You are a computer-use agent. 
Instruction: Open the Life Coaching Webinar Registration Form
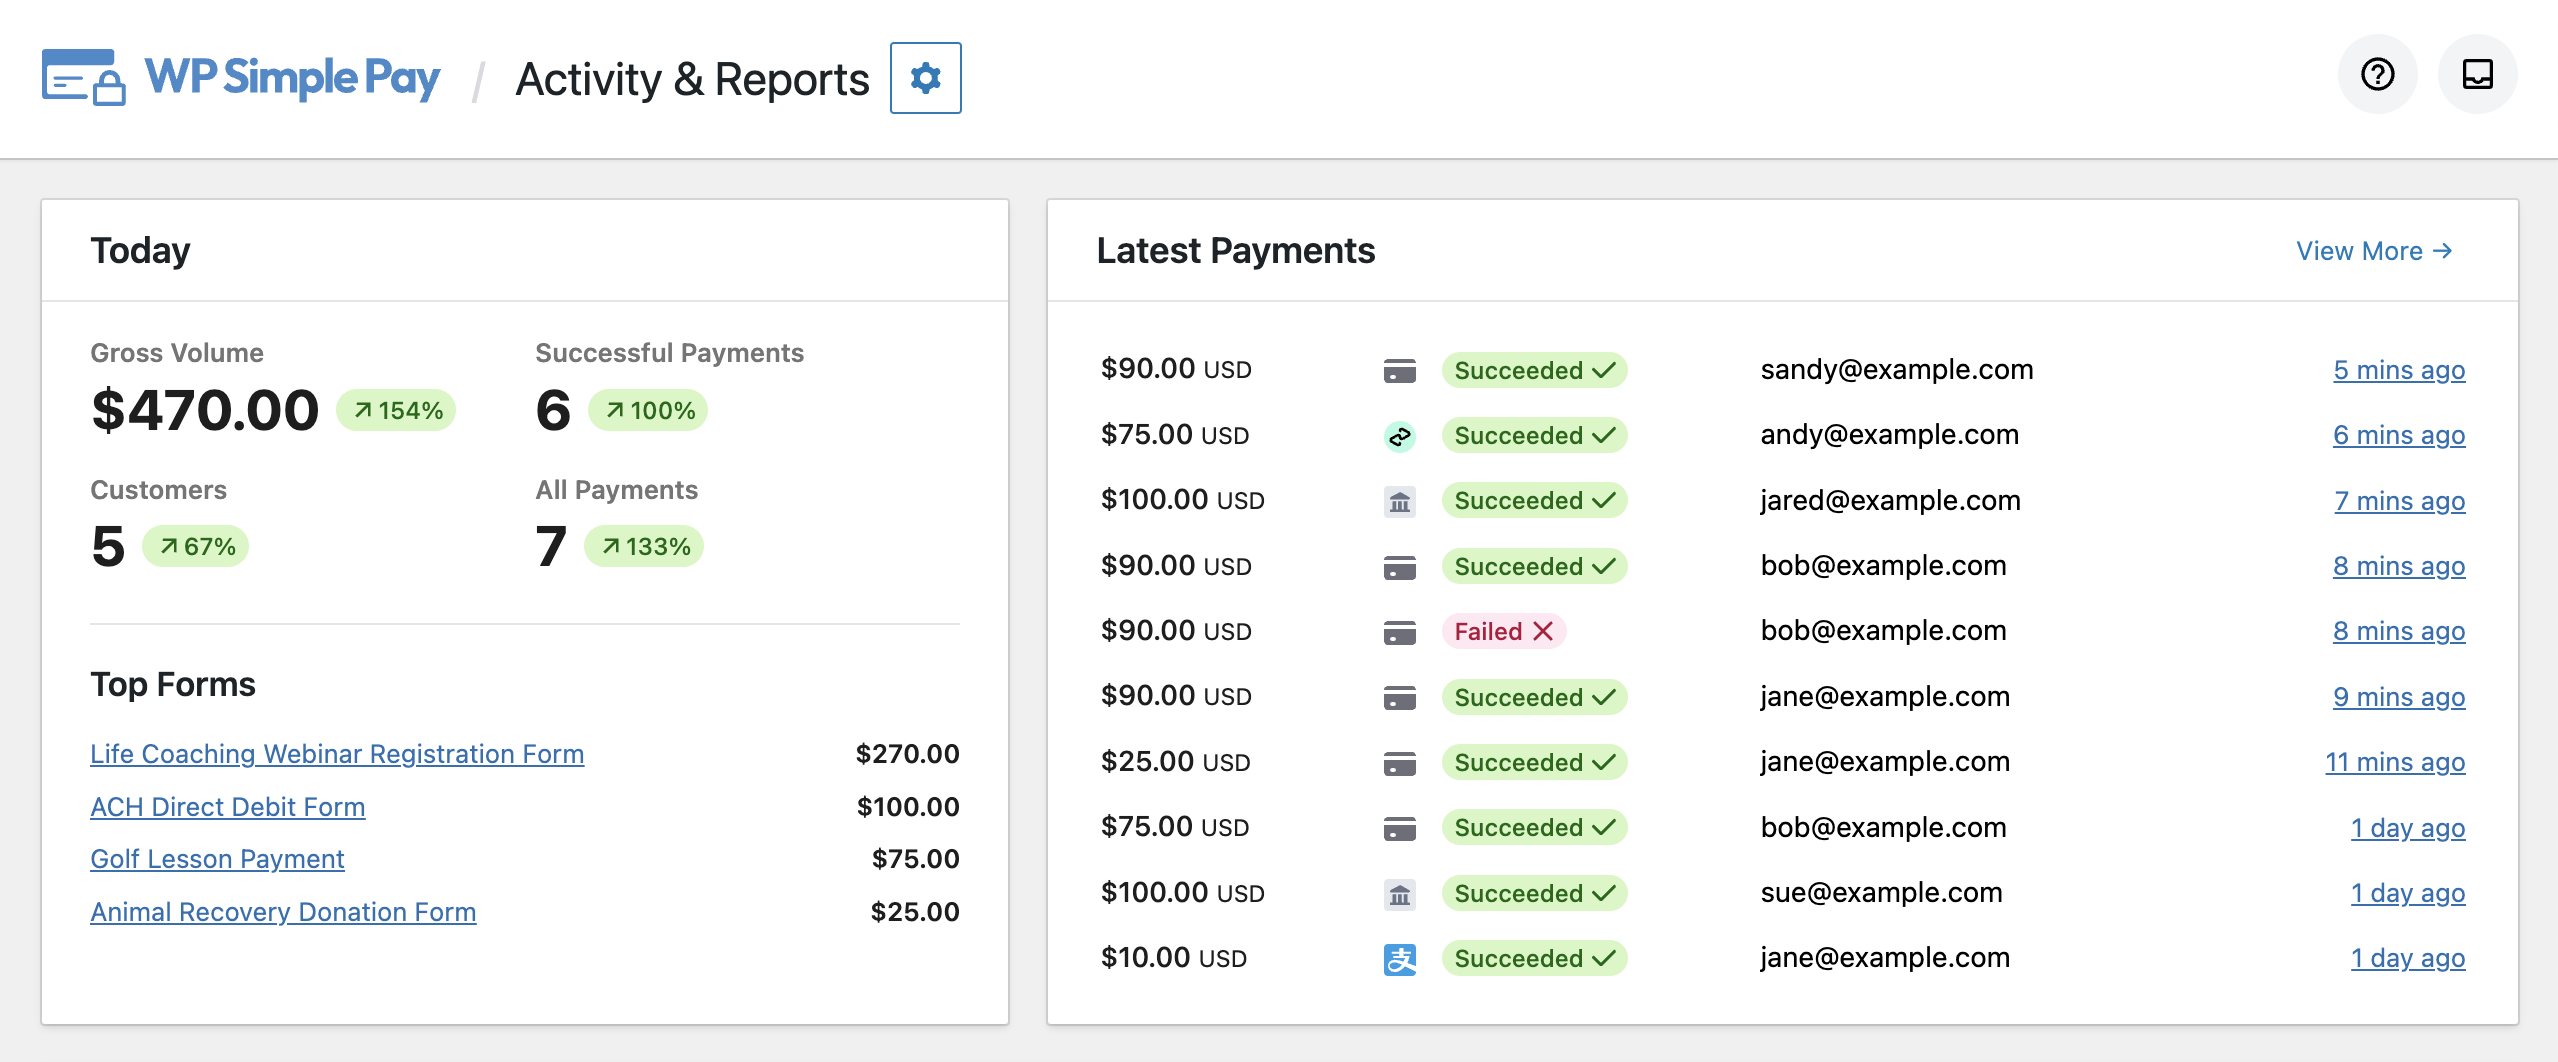coord(337,754)
